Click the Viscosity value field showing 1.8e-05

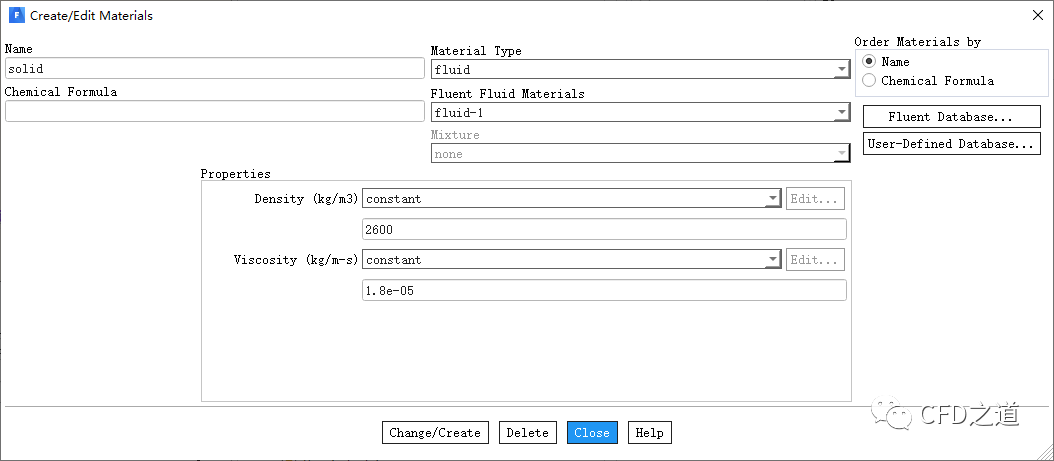(x=604, y=291)
